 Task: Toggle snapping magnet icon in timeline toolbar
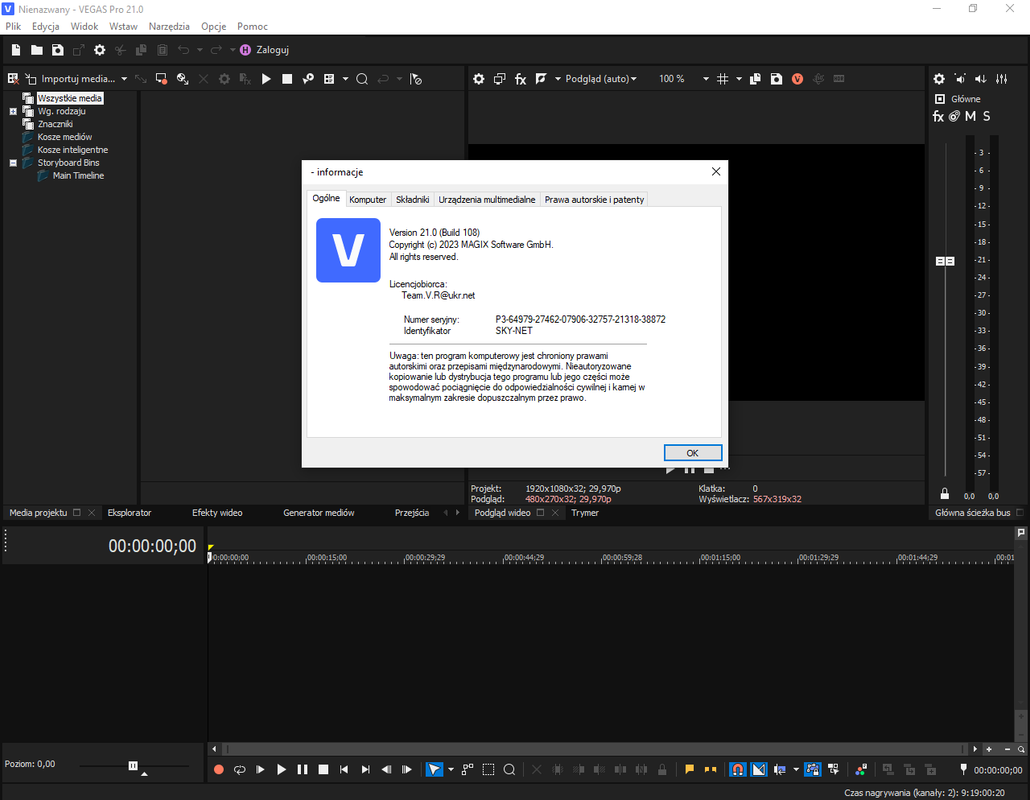coord(738,769)
